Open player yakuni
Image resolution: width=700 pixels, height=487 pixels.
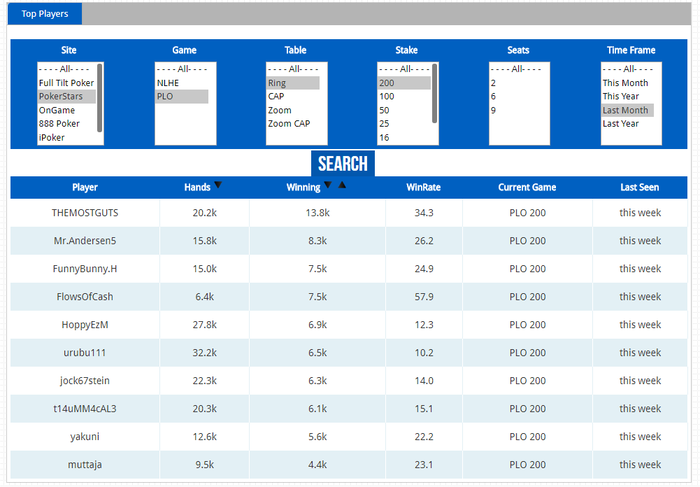pos(85,437)
